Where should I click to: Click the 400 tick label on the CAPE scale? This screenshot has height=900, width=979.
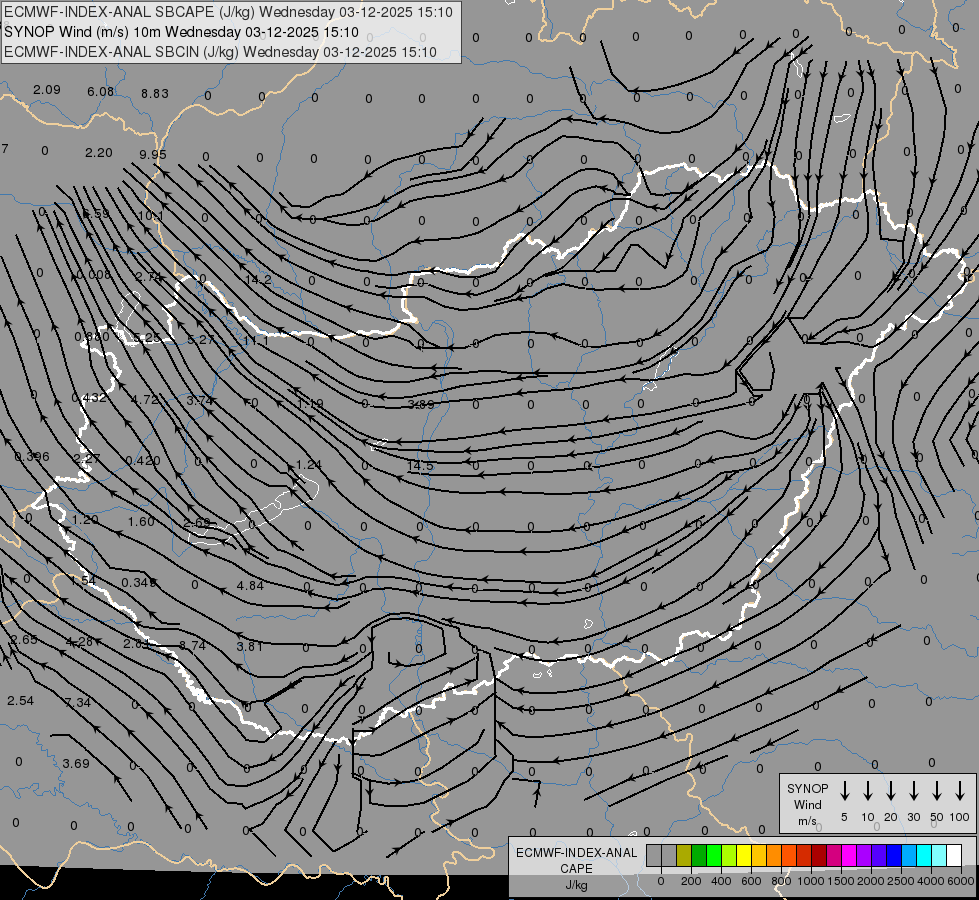(721, 881)
